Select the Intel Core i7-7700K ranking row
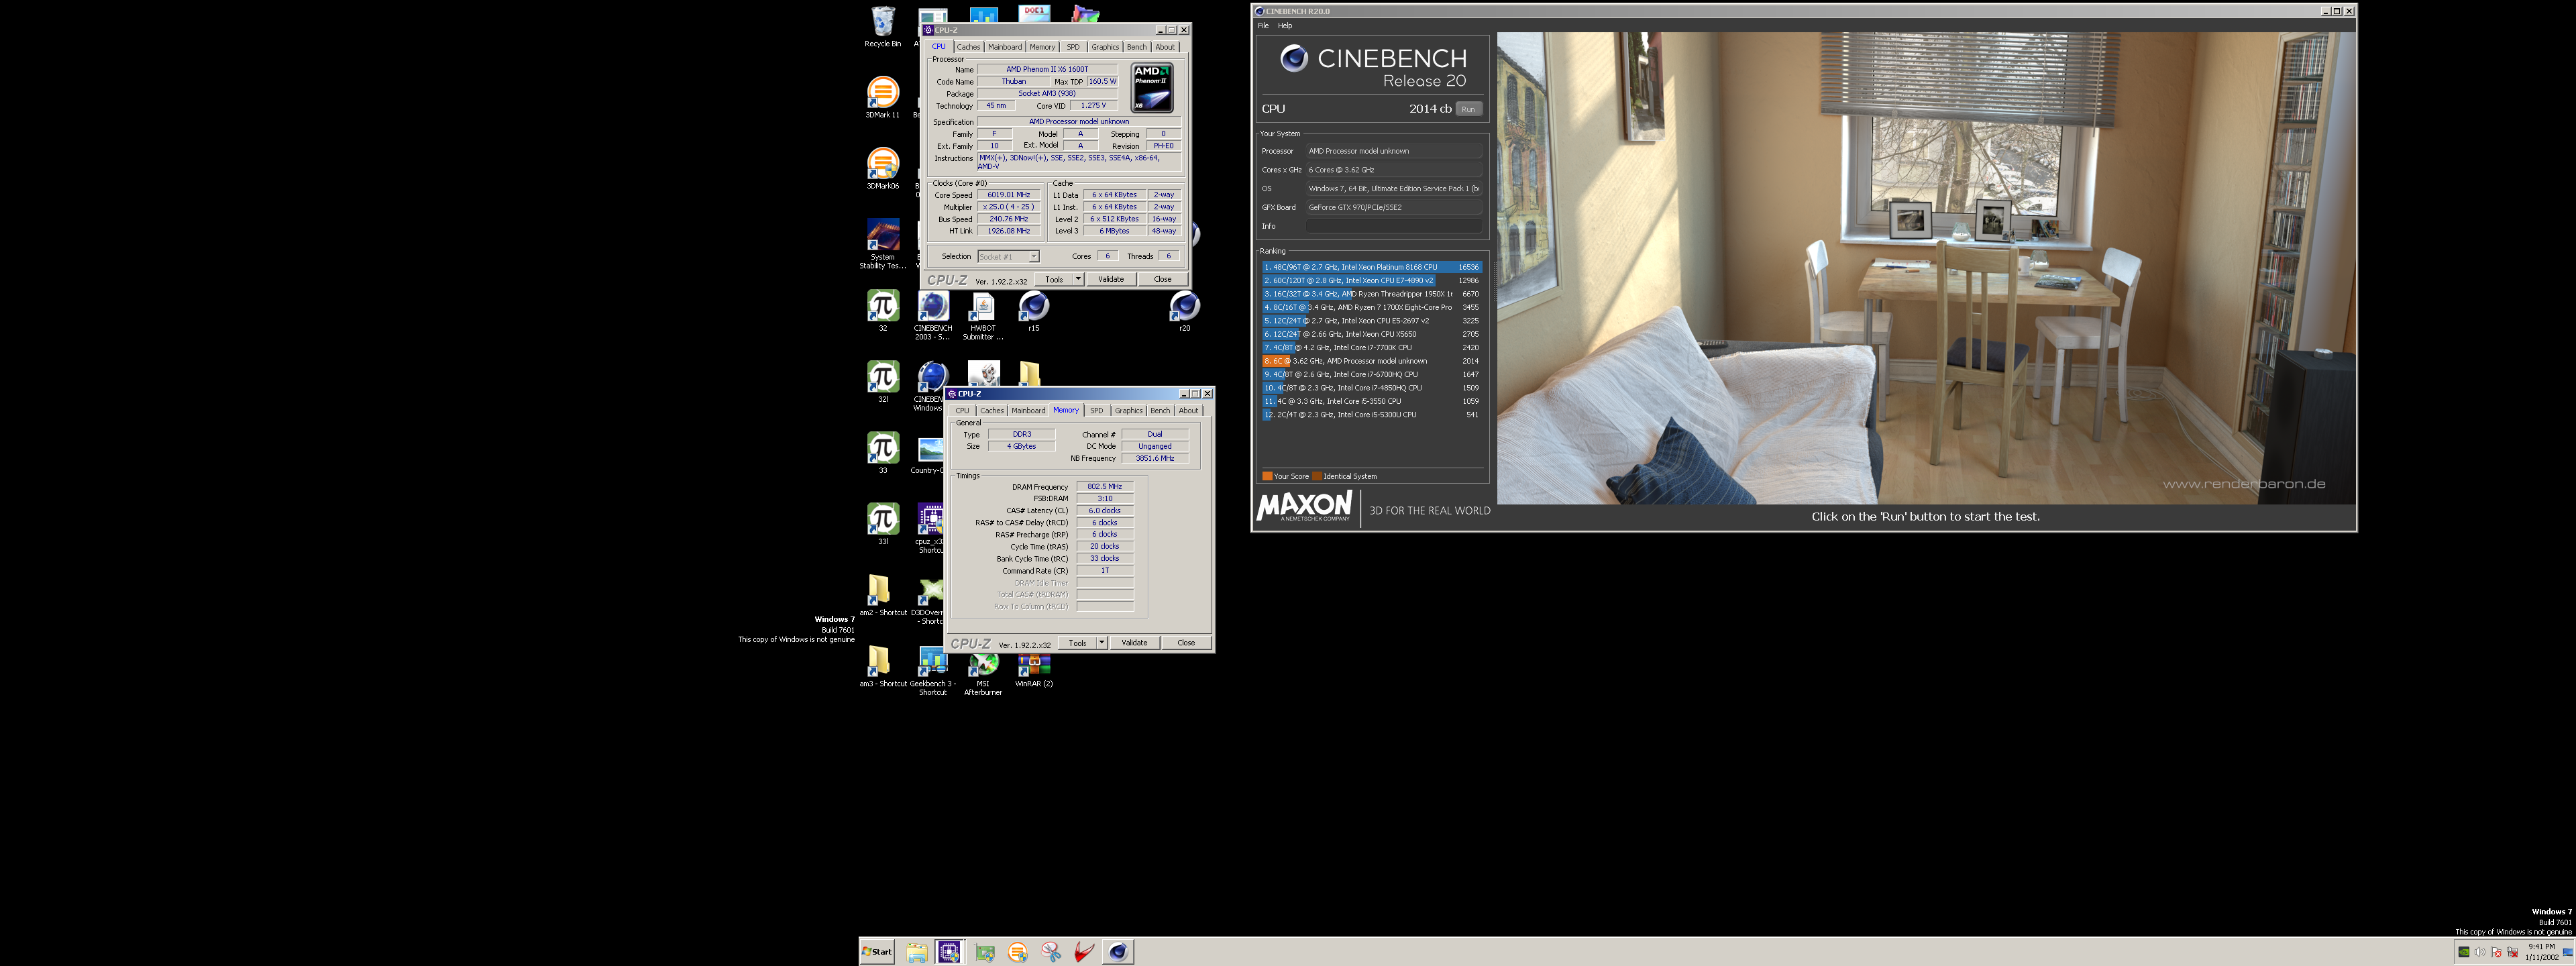This screenshot has height=966, width=2576. (x=1371, y=348)
